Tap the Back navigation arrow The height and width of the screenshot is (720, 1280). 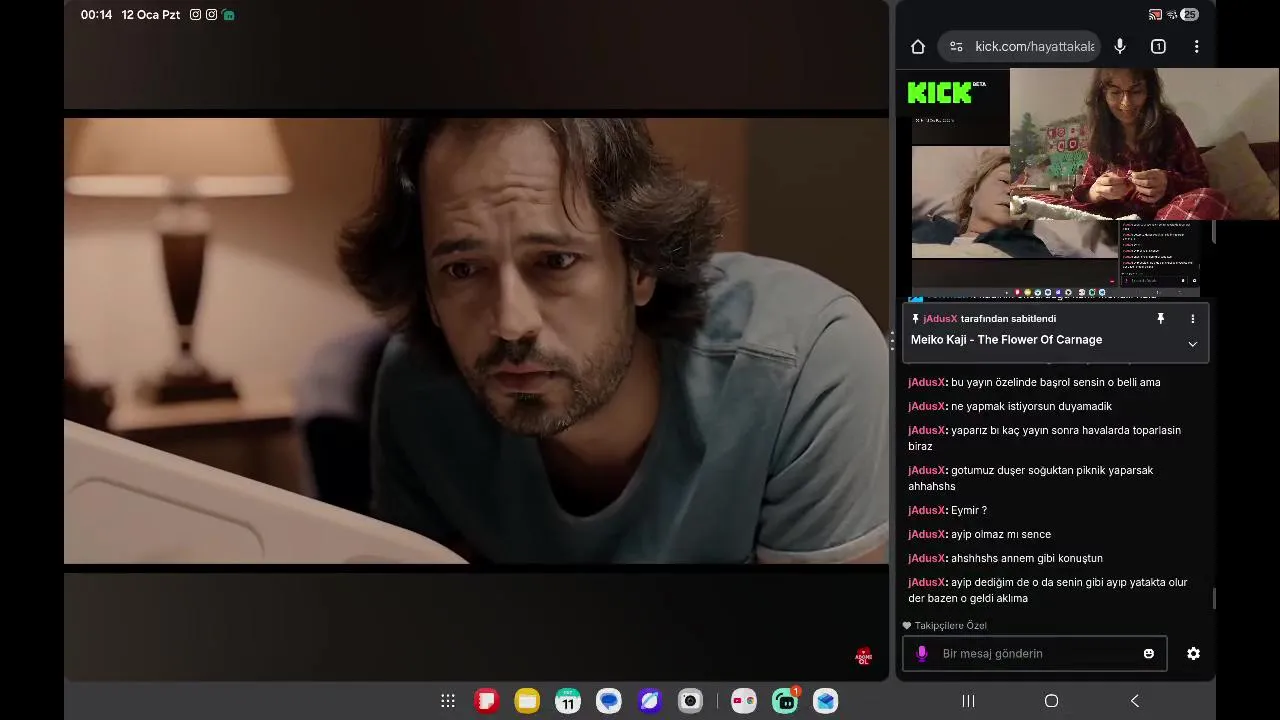[x=1134, y=701]
